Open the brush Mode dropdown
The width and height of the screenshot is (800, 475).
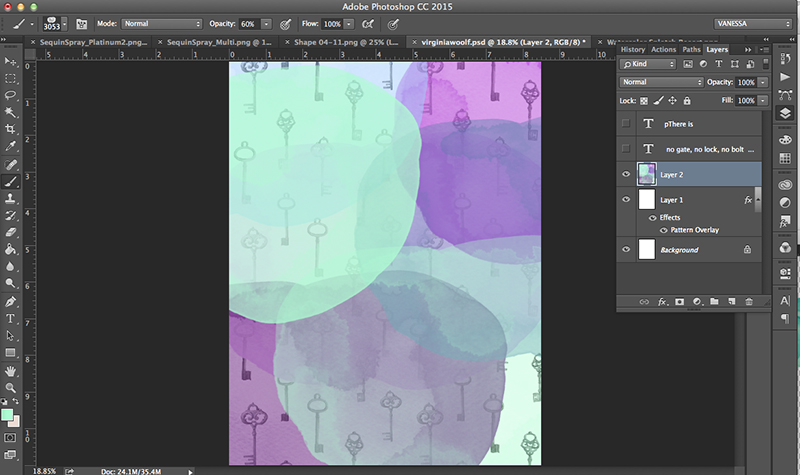click(162, 24)
